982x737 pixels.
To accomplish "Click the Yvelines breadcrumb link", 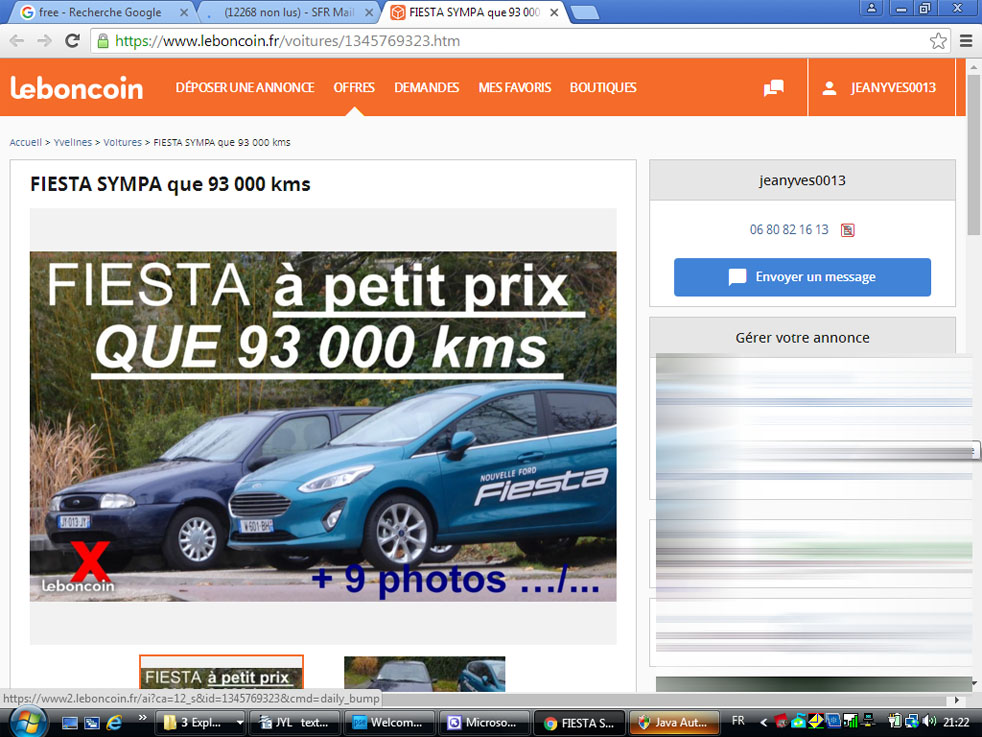I will tap(73, 143).
